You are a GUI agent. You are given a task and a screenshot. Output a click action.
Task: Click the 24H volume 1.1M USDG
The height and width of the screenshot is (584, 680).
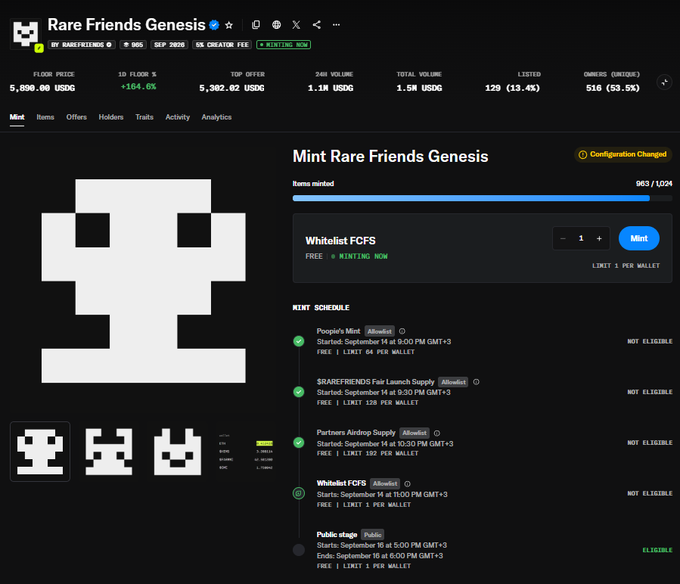coord(330,88)
